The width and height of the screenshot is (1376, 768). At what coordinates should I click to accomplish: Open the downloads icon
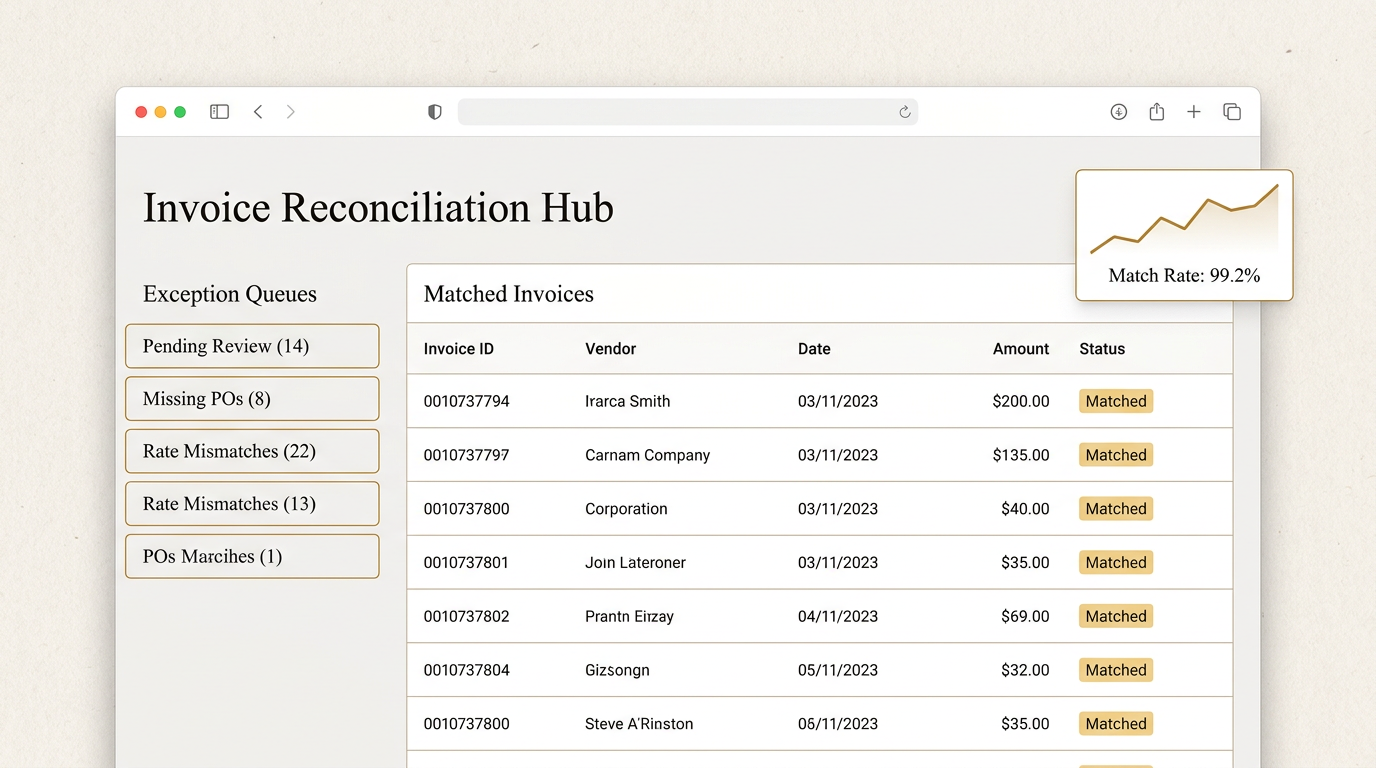click(1119, 112)
